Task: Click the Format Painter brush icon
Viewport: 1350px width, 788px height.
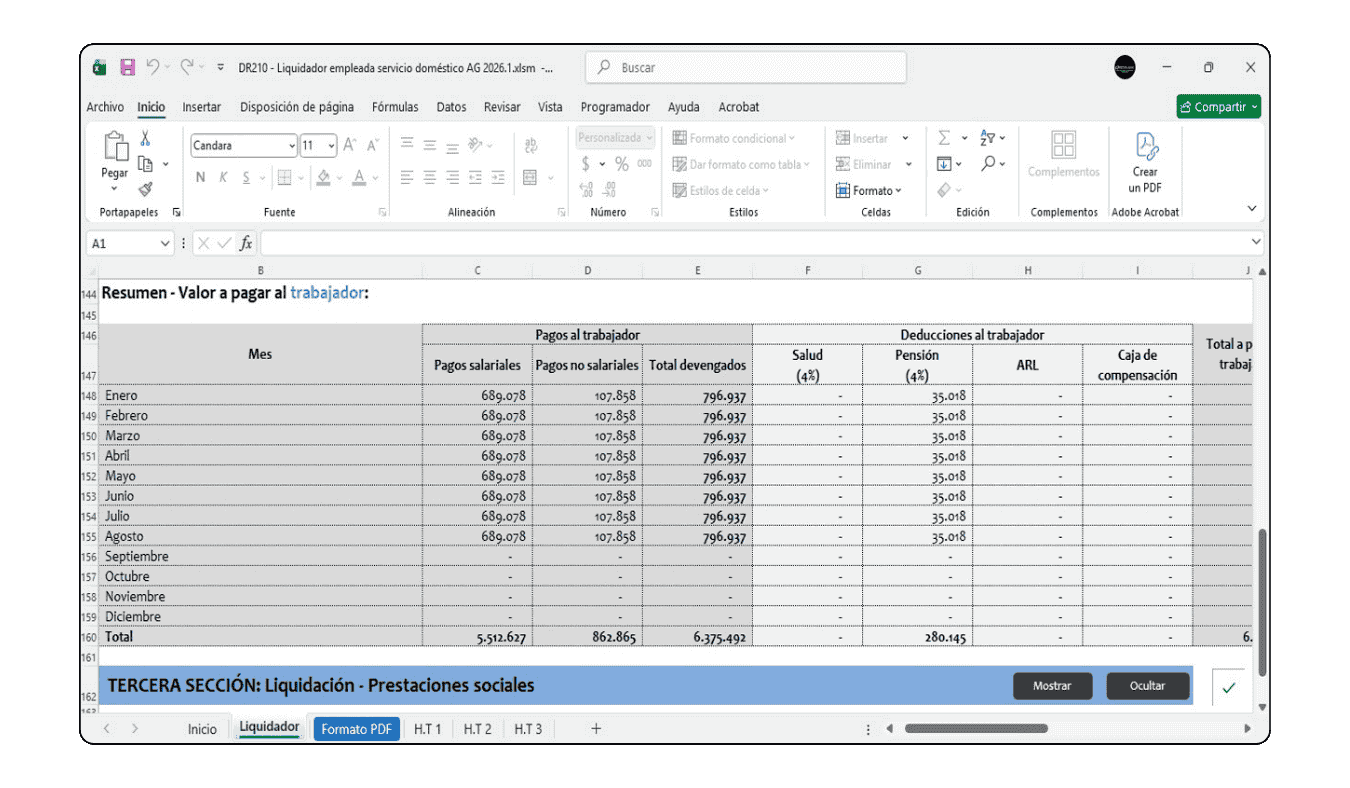Action: (145, 188)
